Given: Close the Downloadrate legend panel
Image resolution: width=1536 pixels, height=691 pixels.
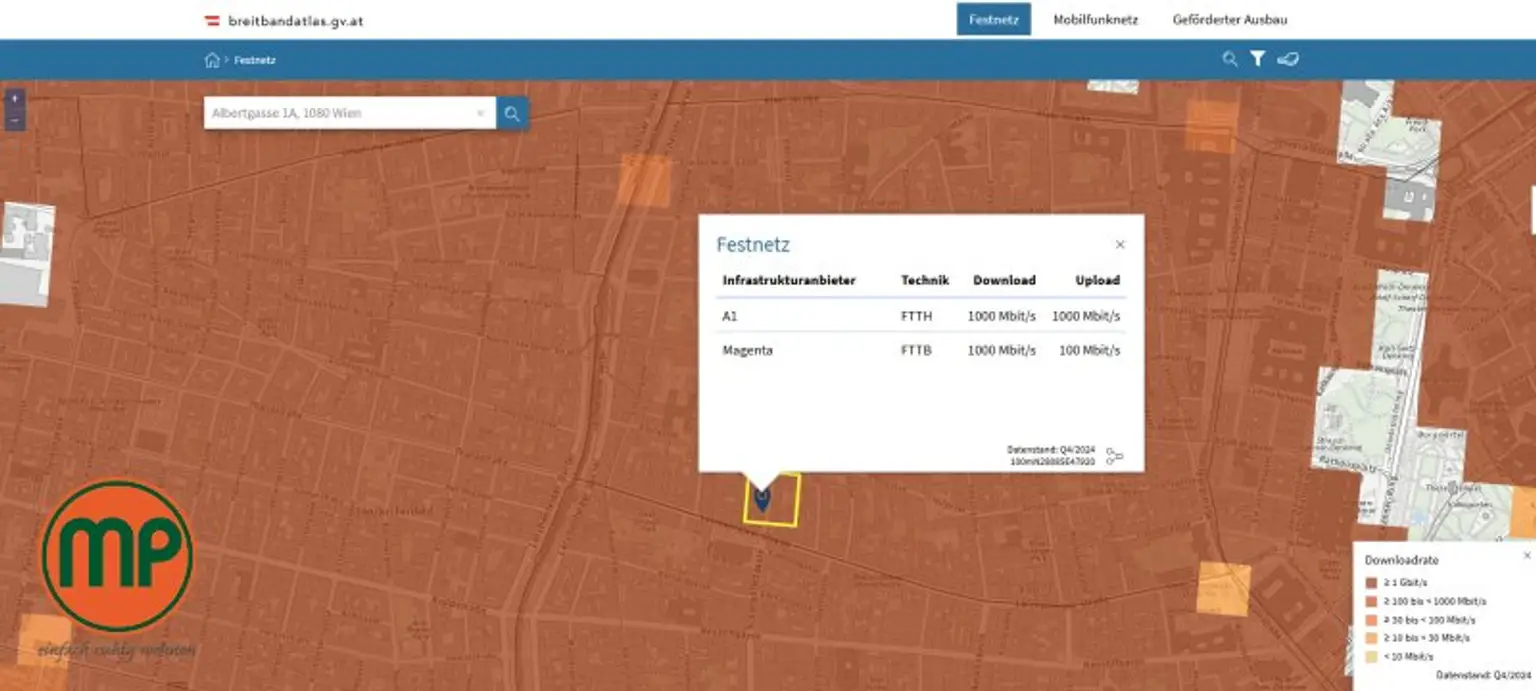Looking at the screenshot, I should click(1527, 554).
